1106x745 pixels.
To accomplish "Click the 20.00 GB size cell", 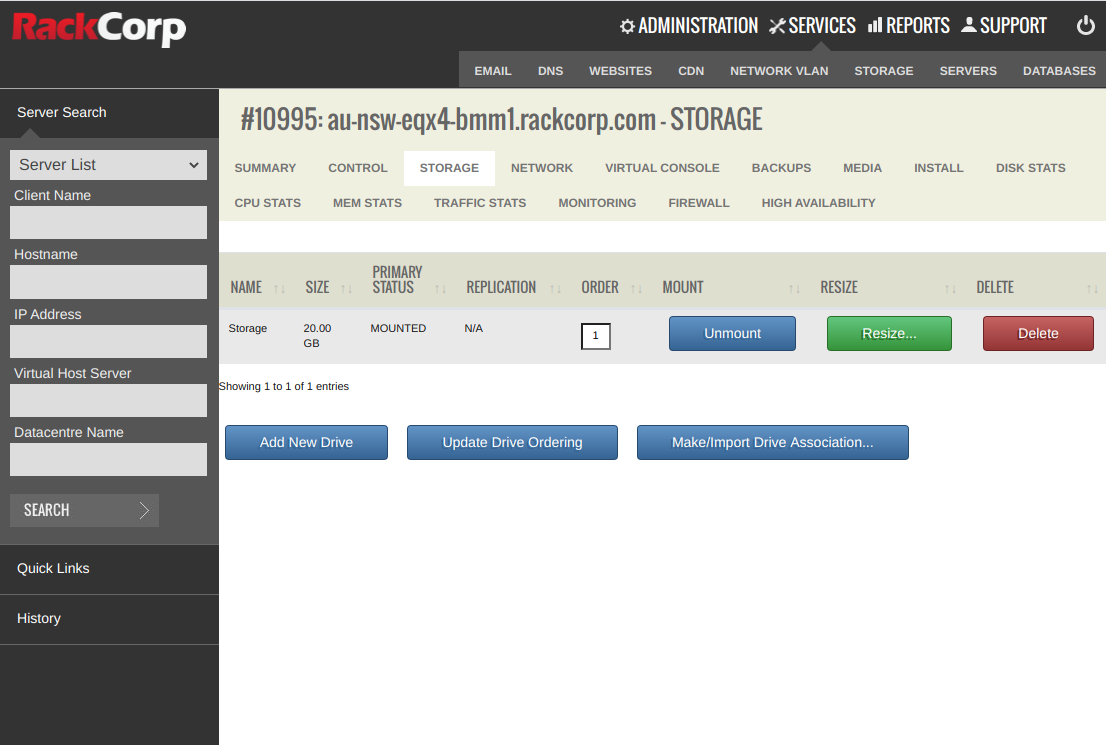I will coord(317,336).
